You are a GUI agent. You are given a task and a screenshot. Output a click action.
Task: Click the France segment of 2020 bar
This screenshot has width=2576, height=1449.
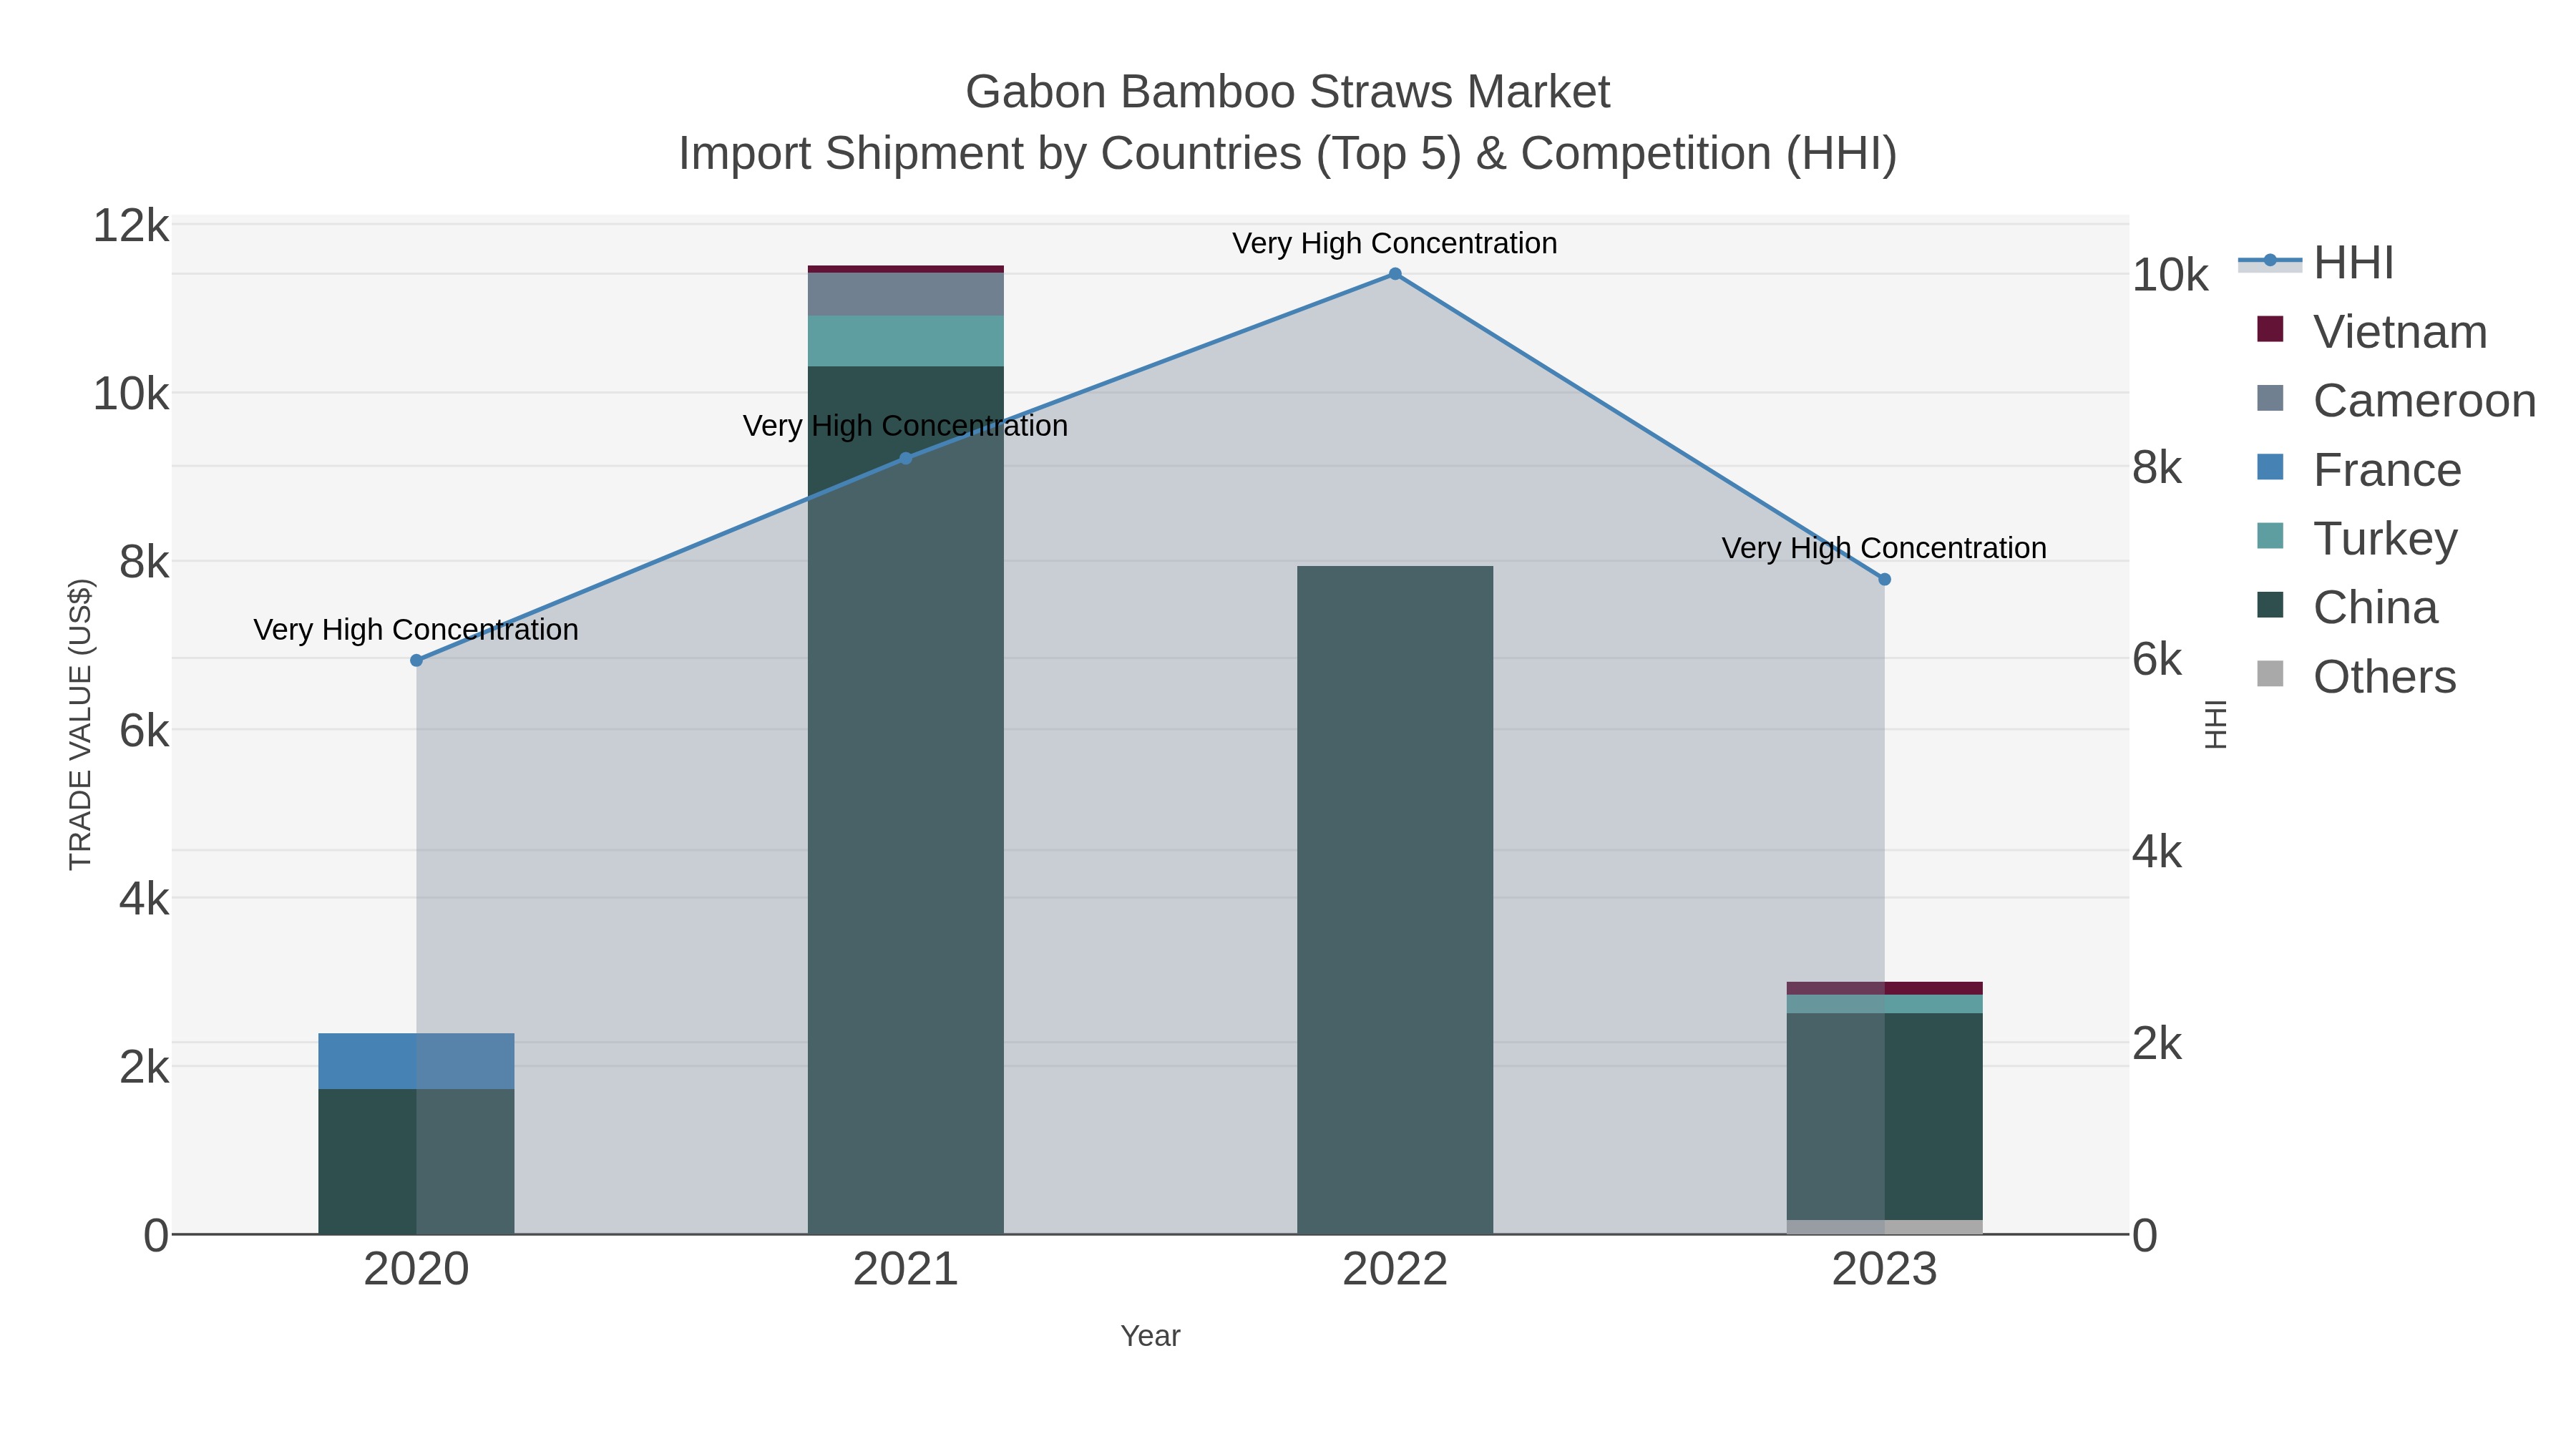416,1061
